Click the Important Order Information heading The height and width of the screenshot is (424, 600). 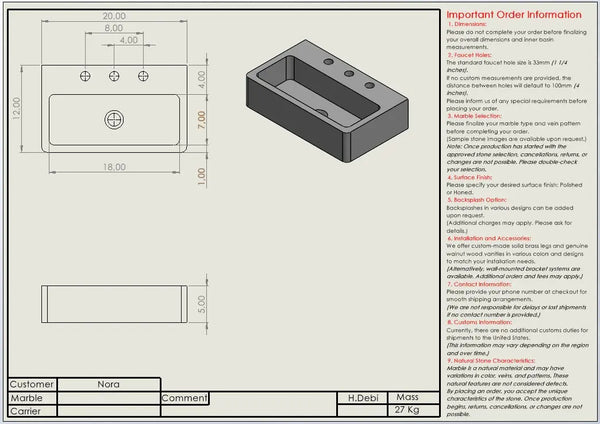click(x=512, y=14)
